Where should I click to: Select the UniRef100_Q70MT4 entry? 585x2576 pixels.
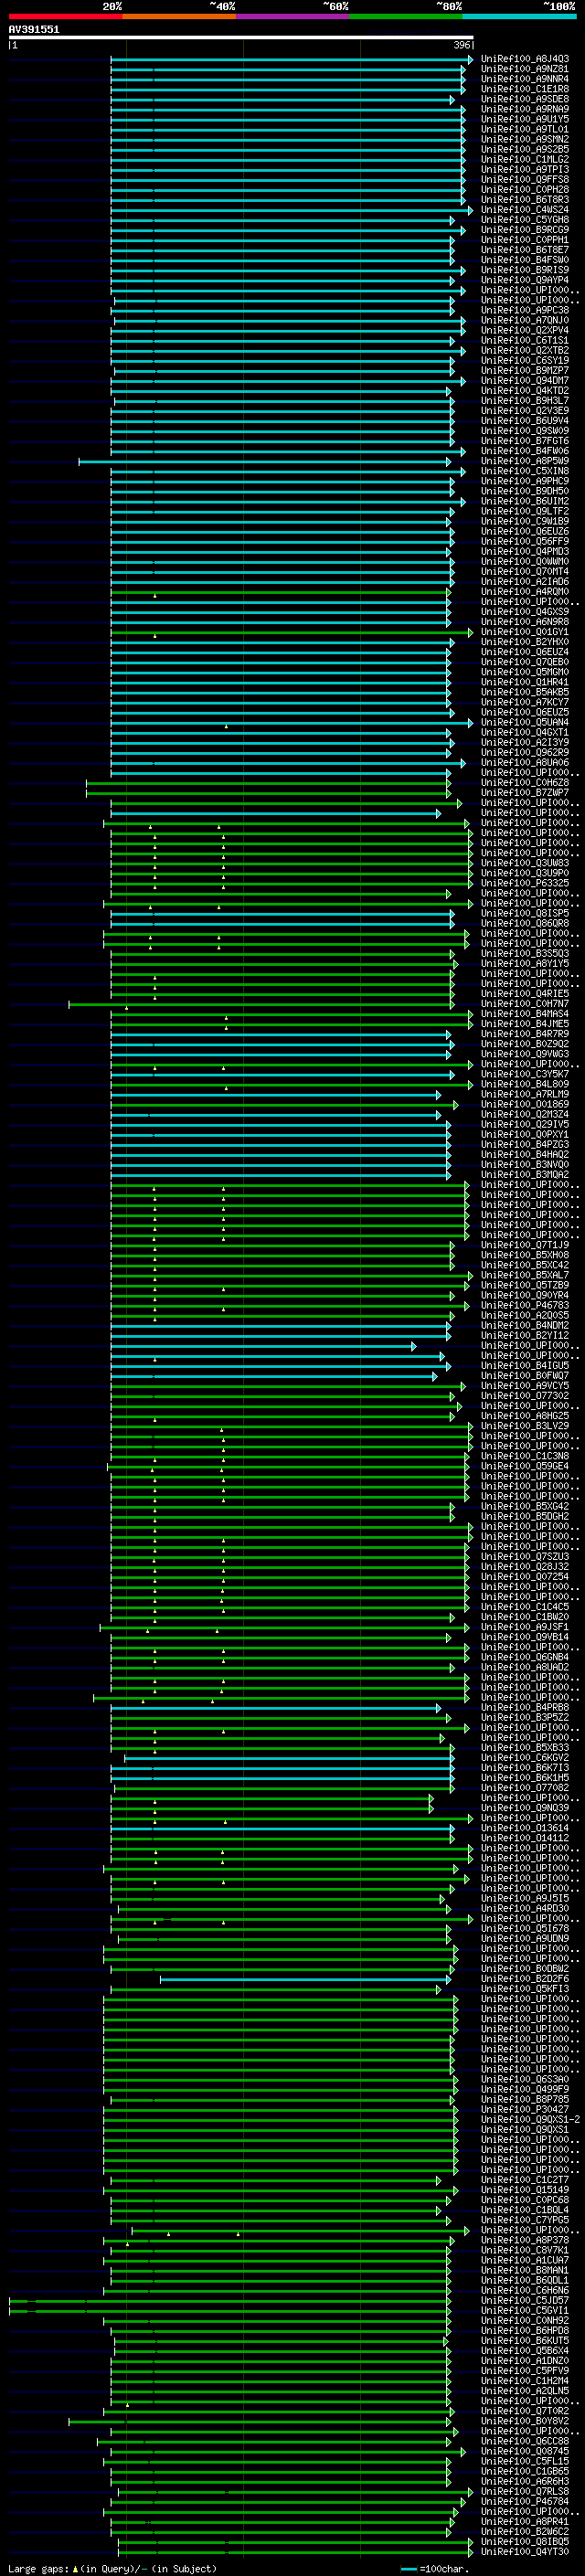coord(525,571)
